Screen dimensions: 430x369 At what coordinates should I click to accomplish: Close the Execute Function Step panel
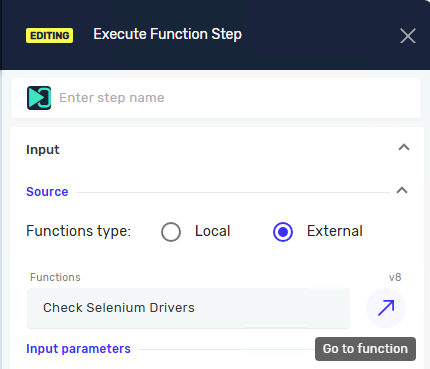point(408,36)
